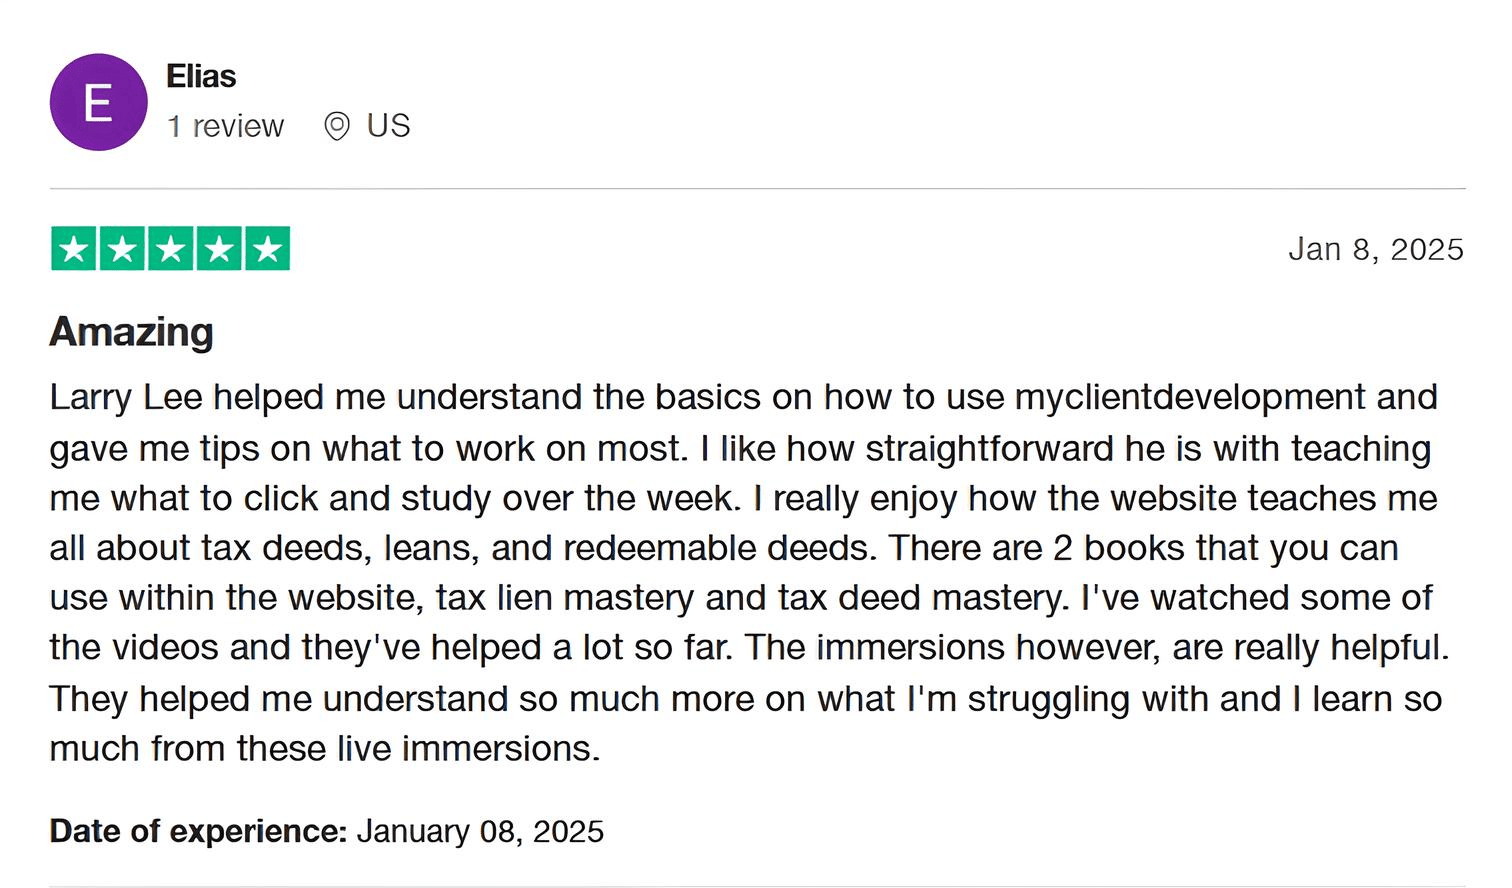1512x888 pixels.
Task: Click the "US" country label
Action: point(388,126)
